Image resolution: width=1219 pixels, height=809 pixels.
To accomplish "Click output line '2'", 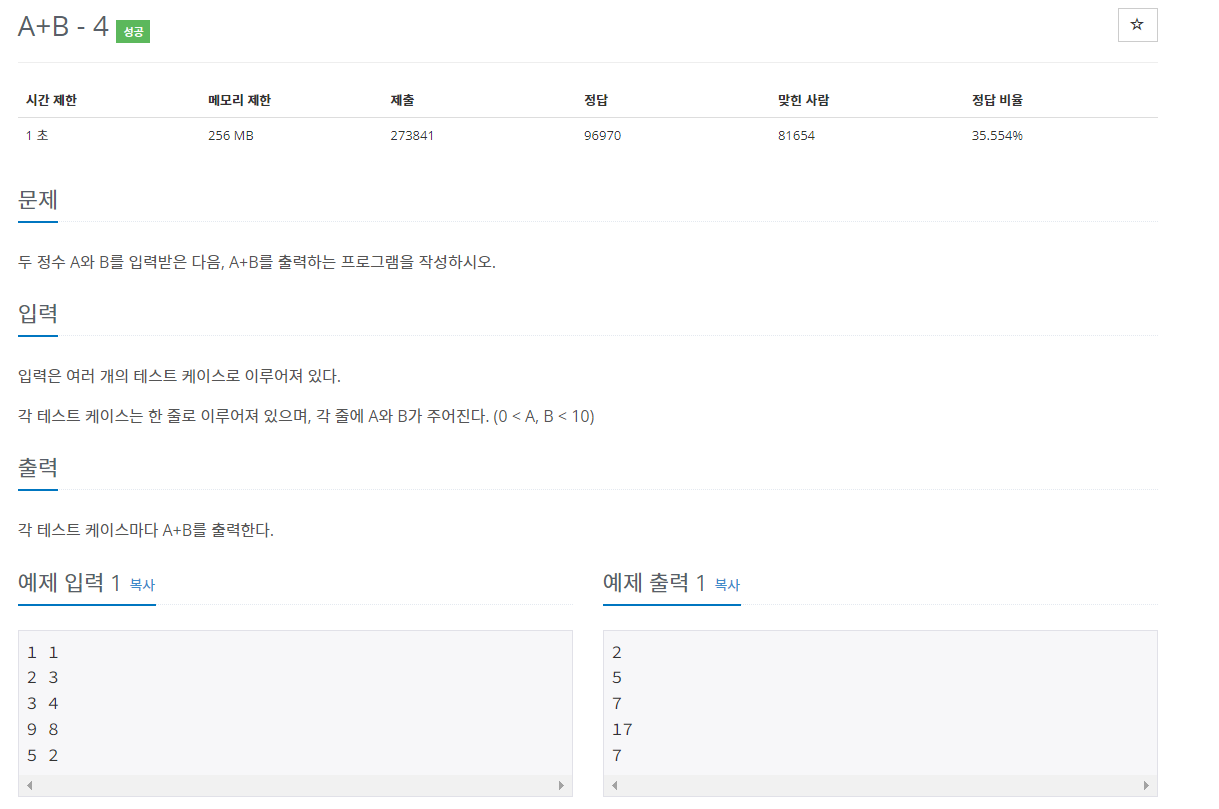I will click(617, 653).
